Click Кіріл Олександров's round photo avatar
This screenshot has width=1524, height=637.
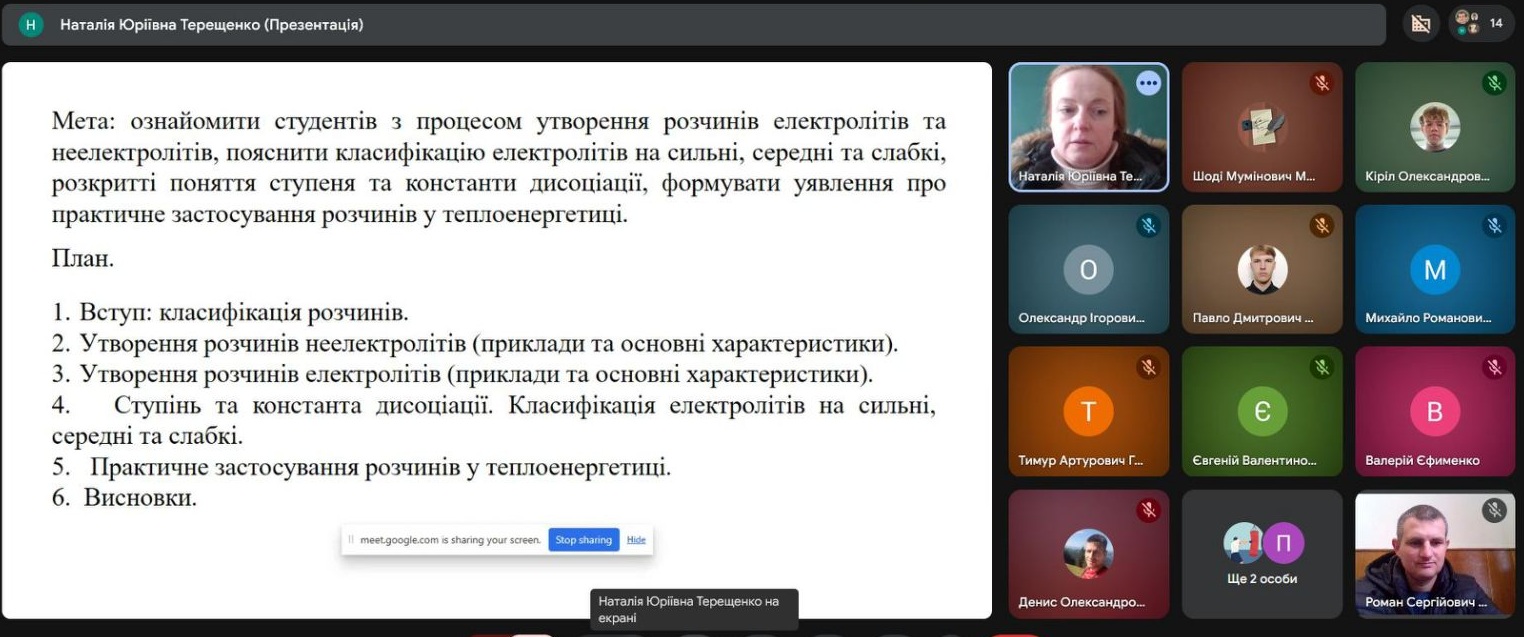[x=1435, y=127]
